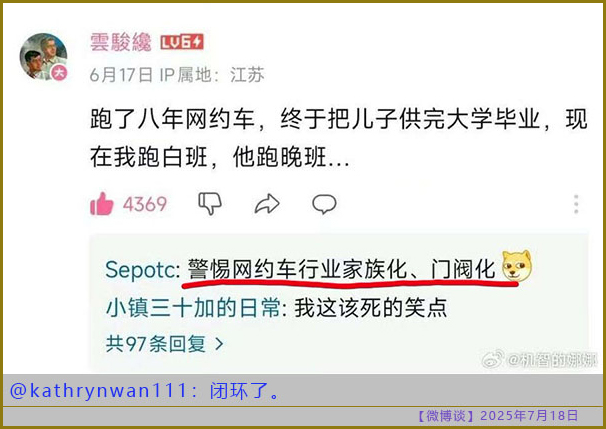Open commenter's avatar picture

pyautogui.click(x=44, y=57)
